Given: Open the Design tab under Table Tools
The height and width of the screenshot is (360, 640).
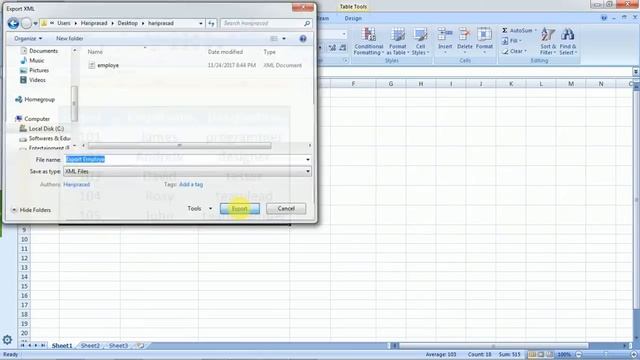Looking at the screenshot, I should [x=353, y=18].
